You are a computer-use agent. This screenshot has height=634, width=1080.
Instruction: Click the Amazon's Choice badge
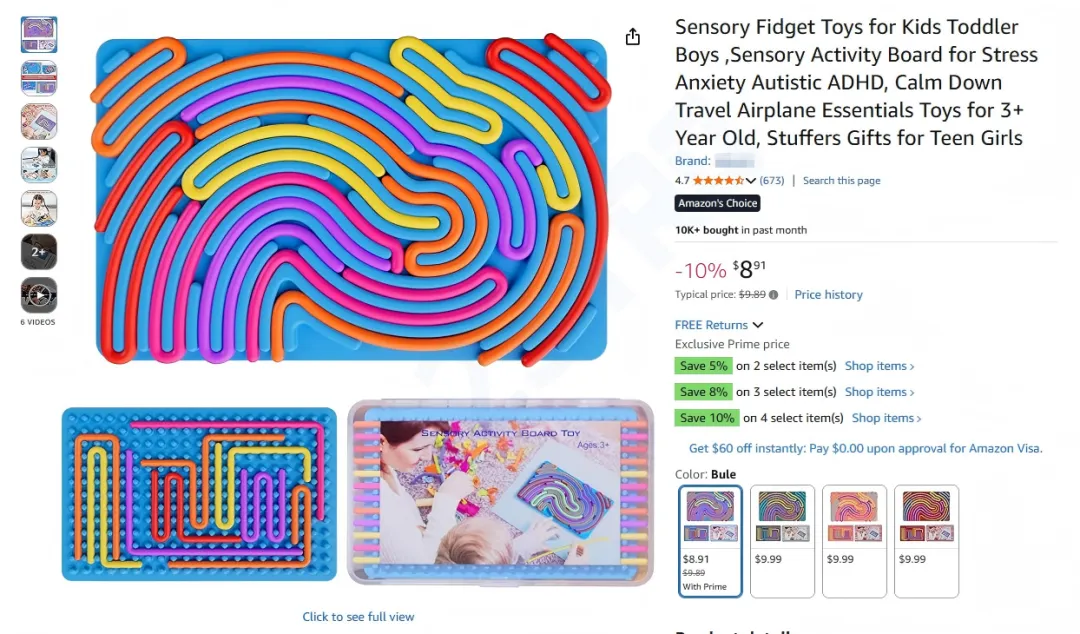pyautogui.click(x=717, y=203)
